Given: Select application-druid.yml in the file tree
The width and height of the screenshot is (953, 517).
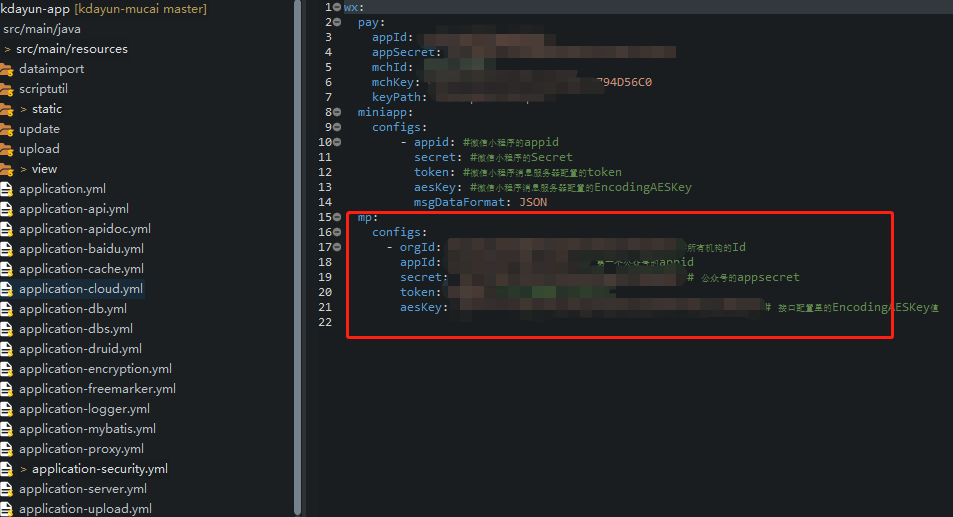Looking at the screenshot, I should (x=80, y=349).
